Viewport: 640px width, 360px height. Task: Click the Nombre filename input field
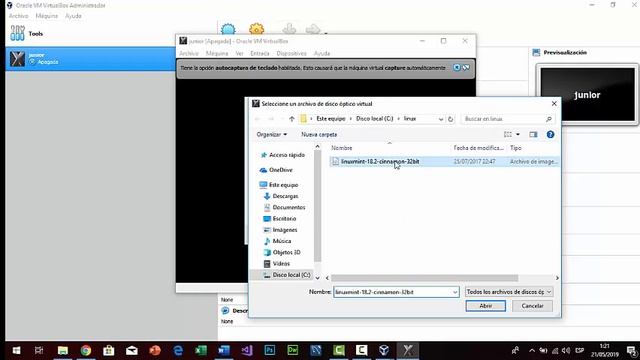click(x=392, y=292)
